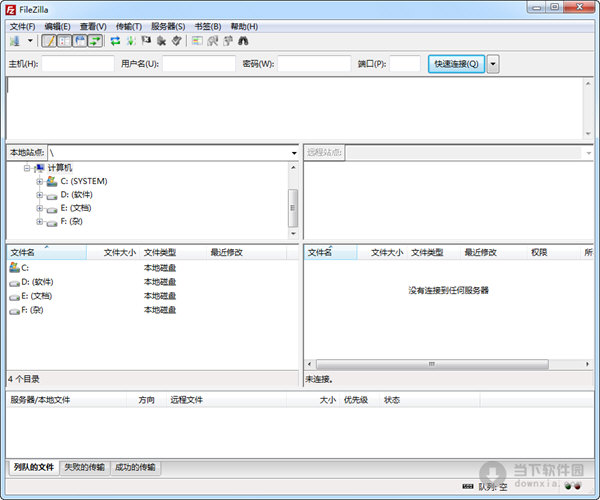Image resolution: width=600 pixels, height=500 pixels.
Task: Switch to 列队的文件 tab
Action: pos(34,467)
